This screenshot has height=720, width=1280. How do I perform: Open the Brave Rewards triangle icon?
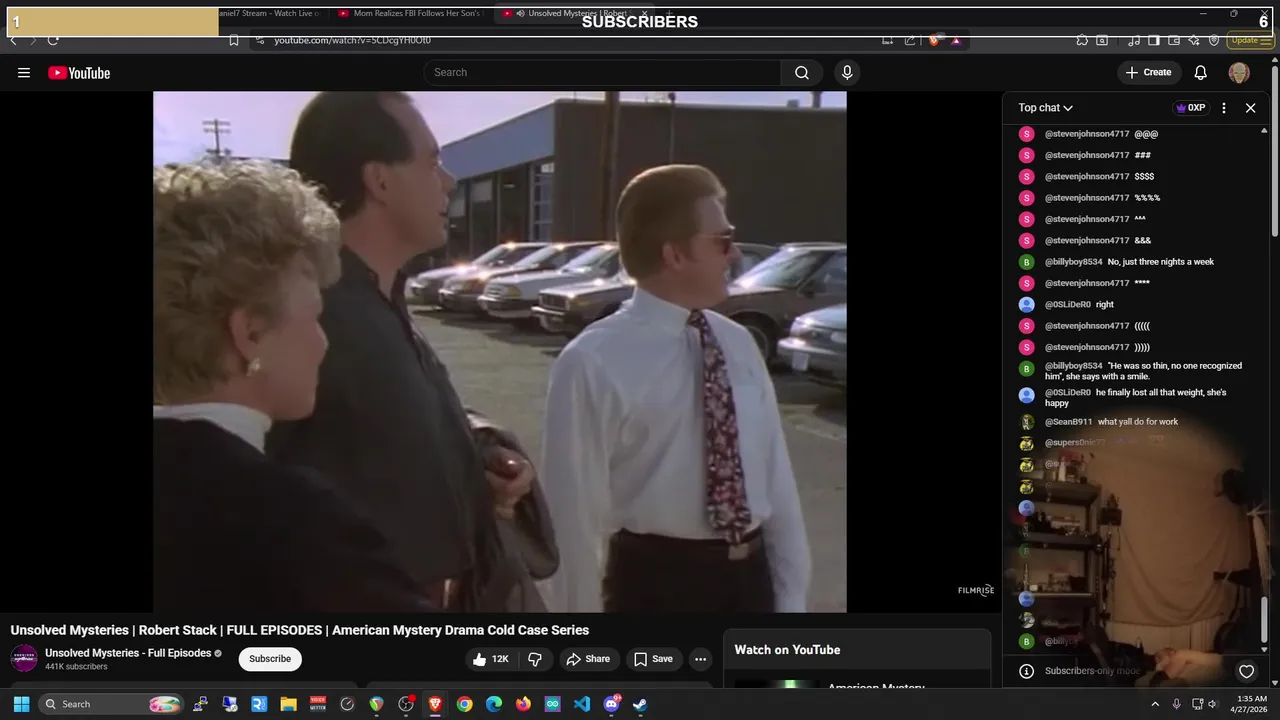956,40
